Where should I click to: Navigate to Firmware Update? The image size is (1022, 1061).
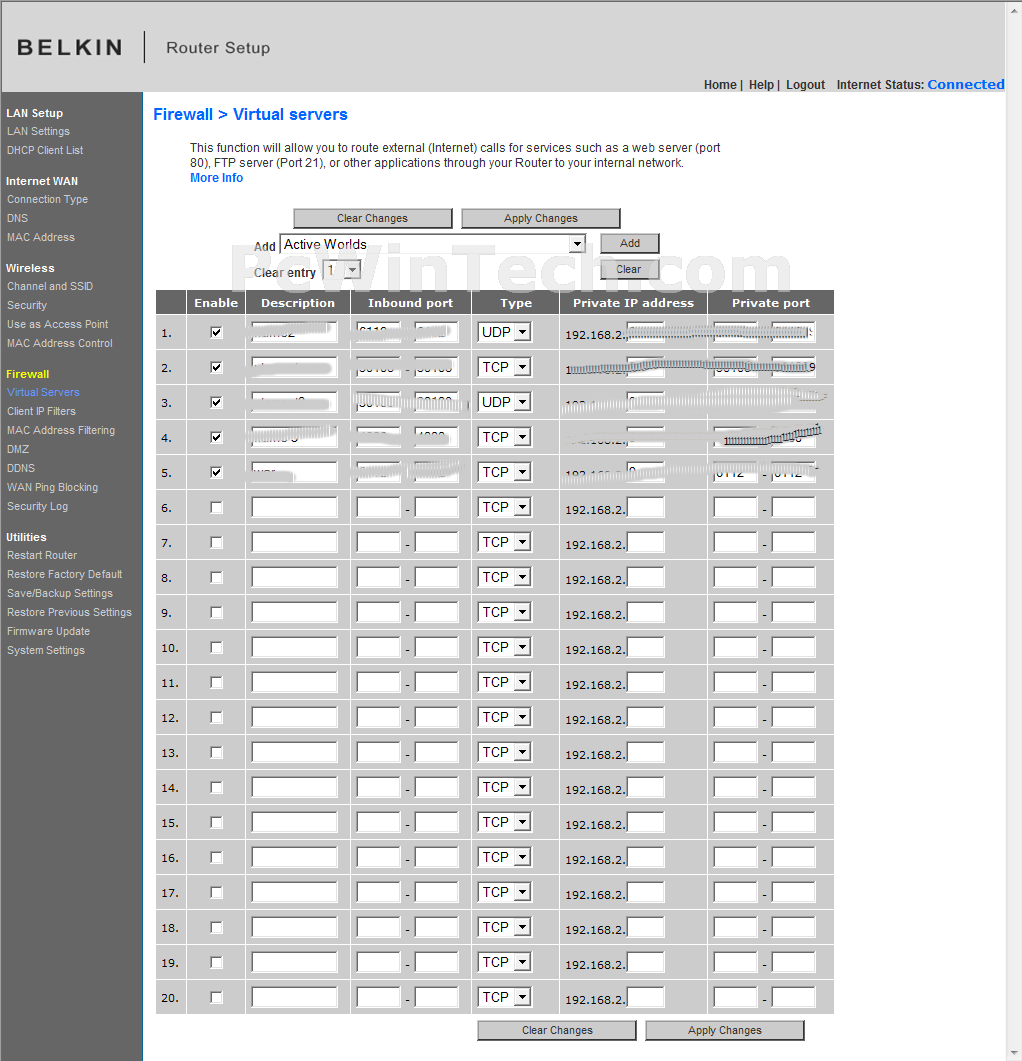pos(49,631)
